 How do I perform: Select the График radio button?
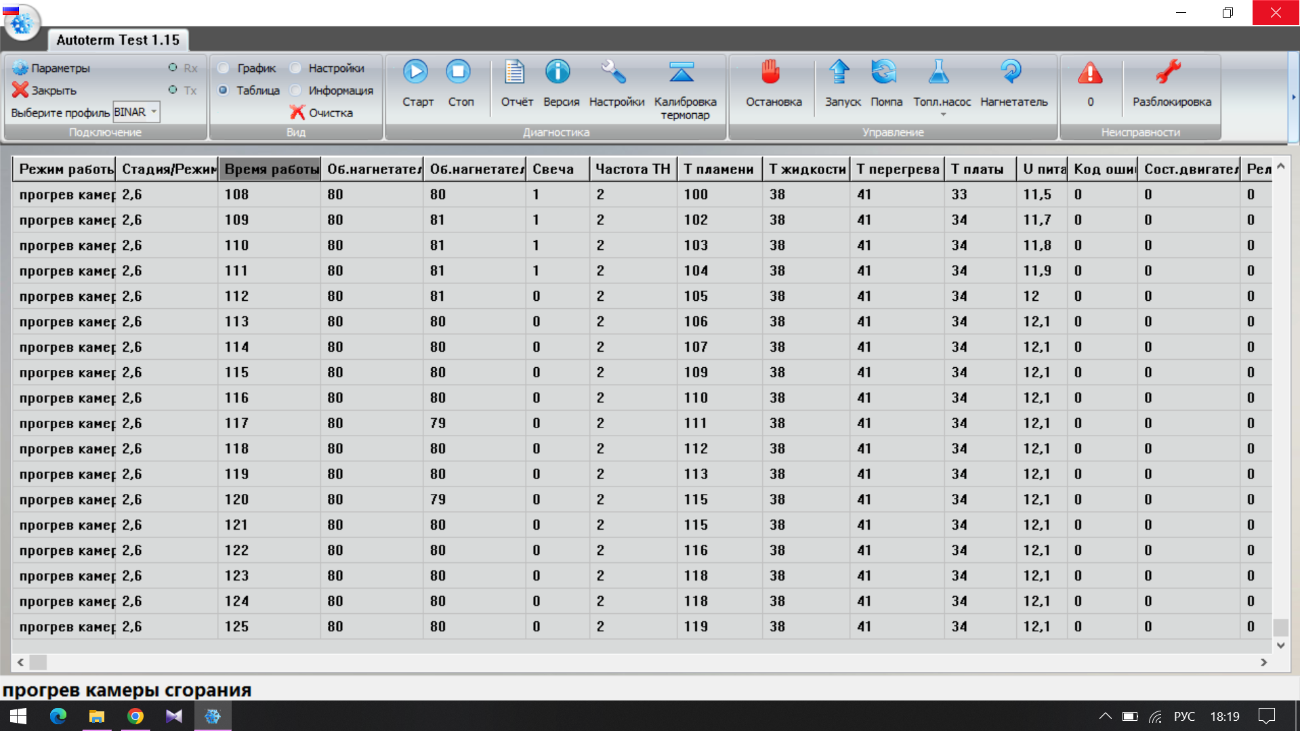[x=224, y=68]
